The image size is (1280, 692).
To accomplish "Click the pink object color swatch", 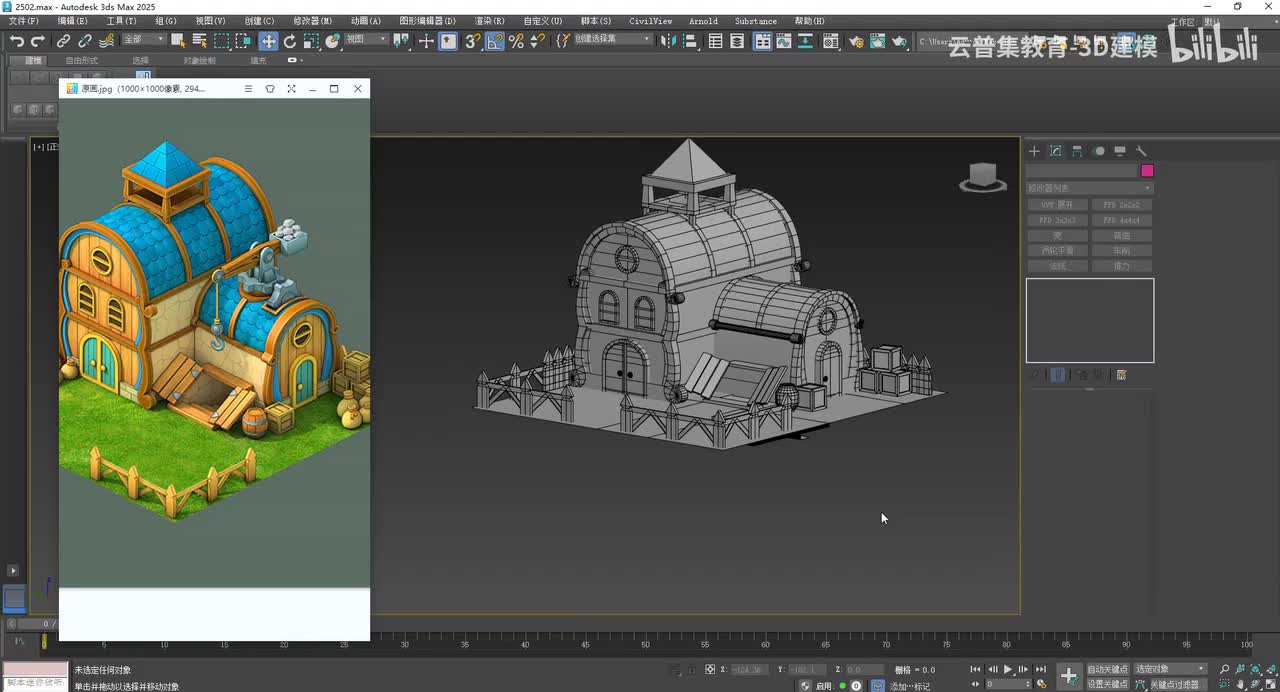I will [x=1147, y=171].
